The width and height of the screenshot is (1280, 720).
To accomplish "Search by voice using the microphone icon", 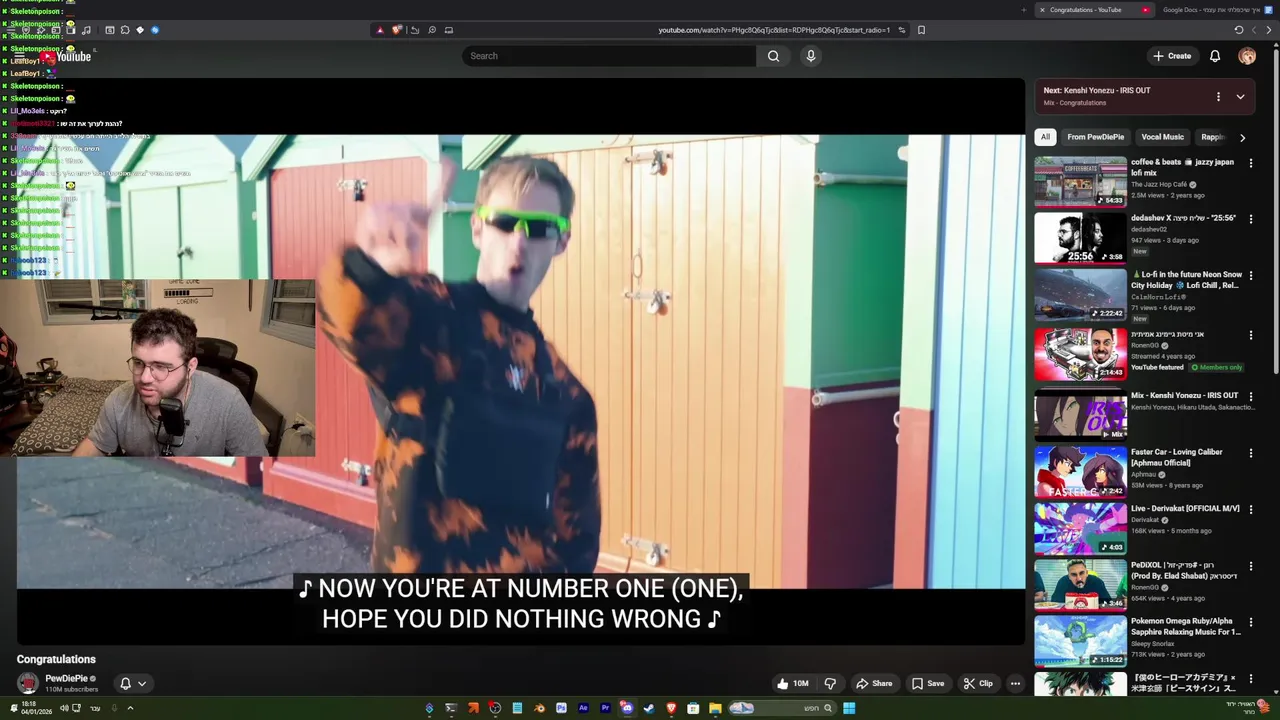I will click(811, 56).
